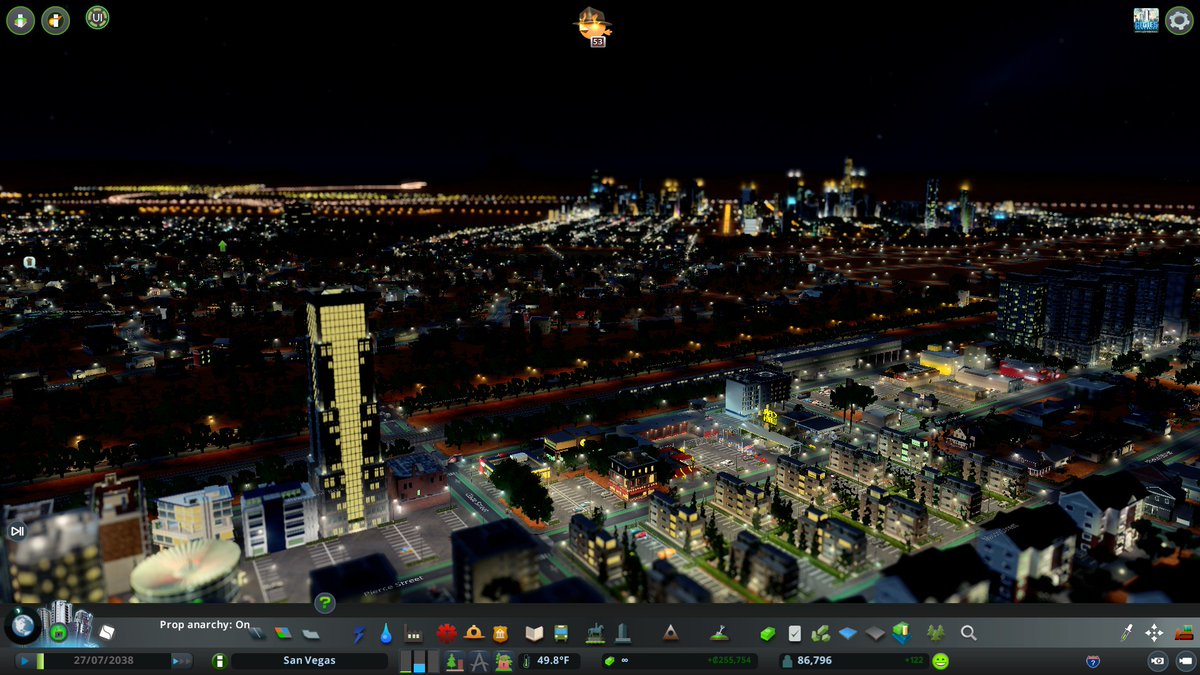The image size is (1200, 675).
Task: Open the Parks and Decoration statue menu
Action: pyautogui.click(x=596, y=633)
